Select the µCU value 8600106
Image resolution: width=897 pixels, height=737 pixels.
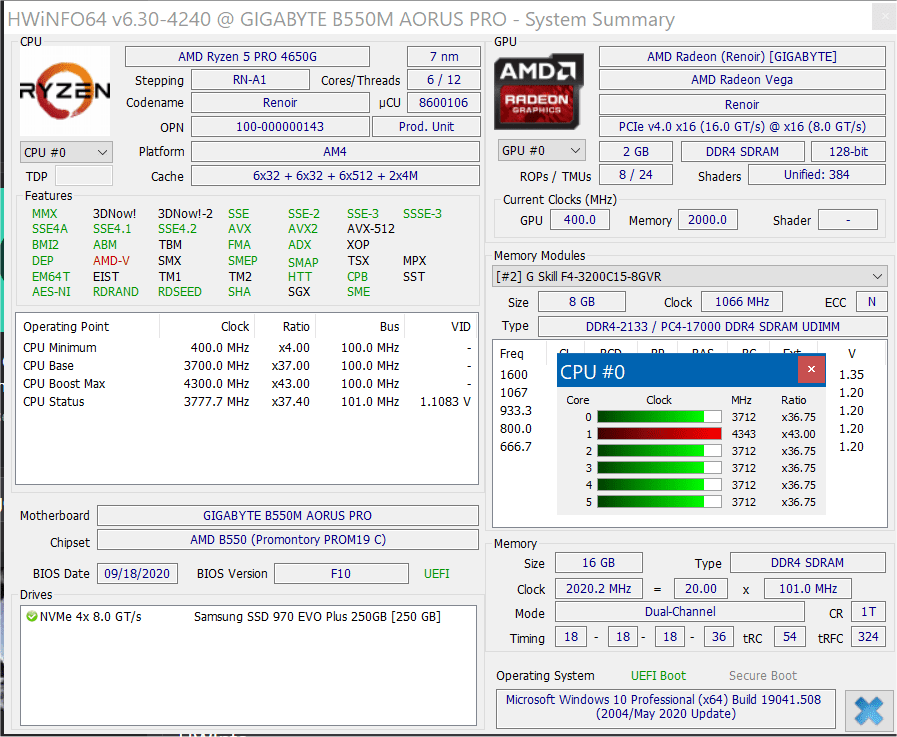444,102
